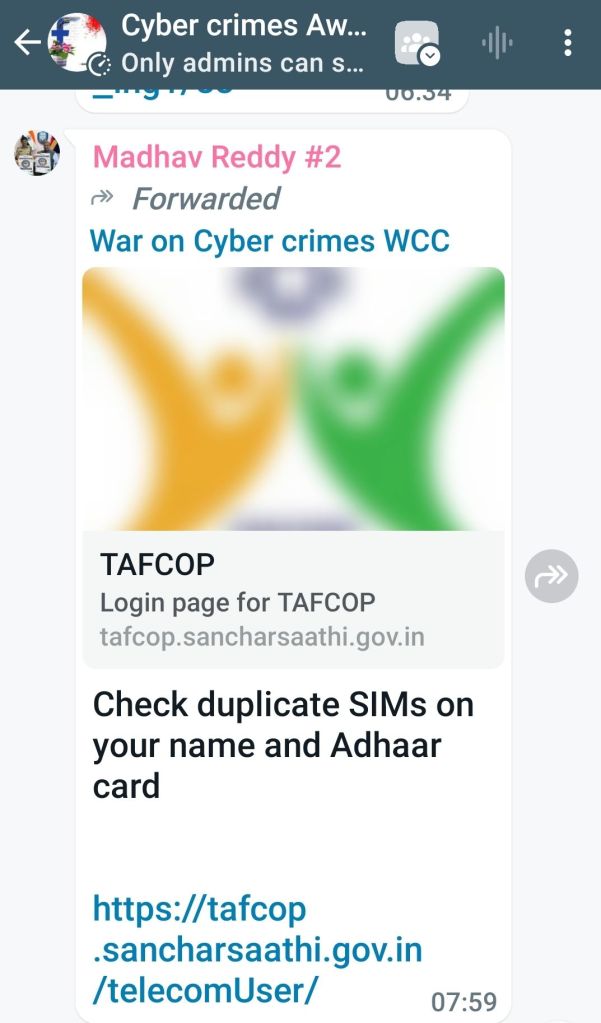Open the TAFCOP link preview title
The height and width of the screenshot is (1023, 601).
pos(157,564)
